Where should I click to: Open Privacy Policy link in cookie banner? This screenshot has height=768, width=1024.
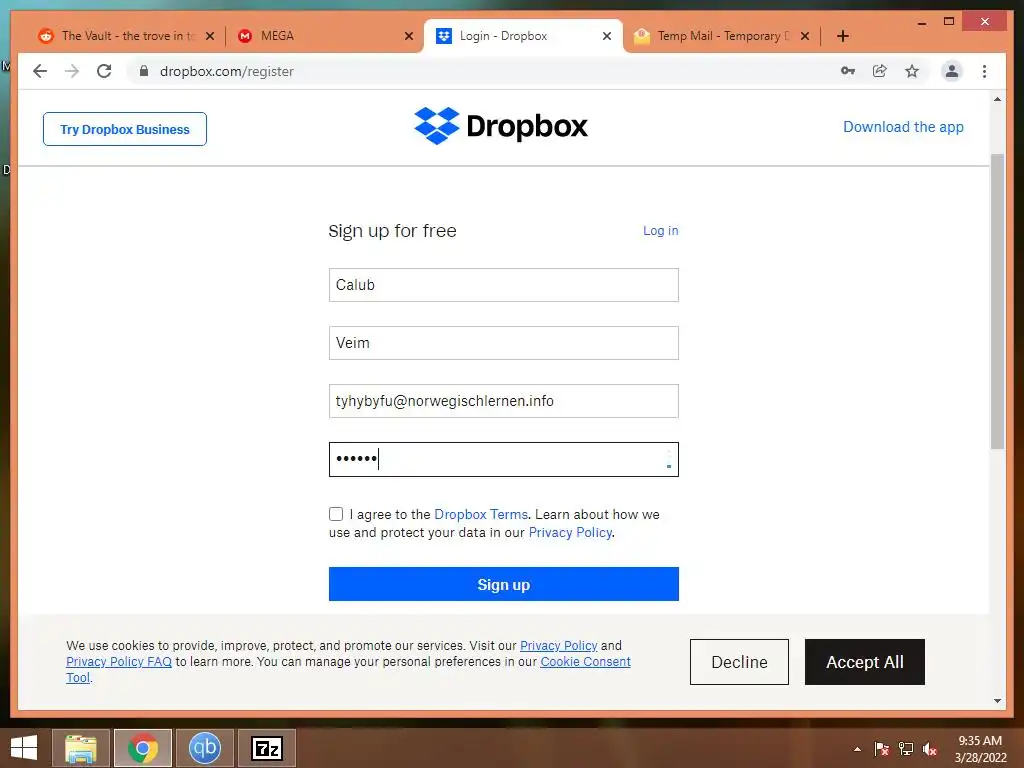point(558,645)
